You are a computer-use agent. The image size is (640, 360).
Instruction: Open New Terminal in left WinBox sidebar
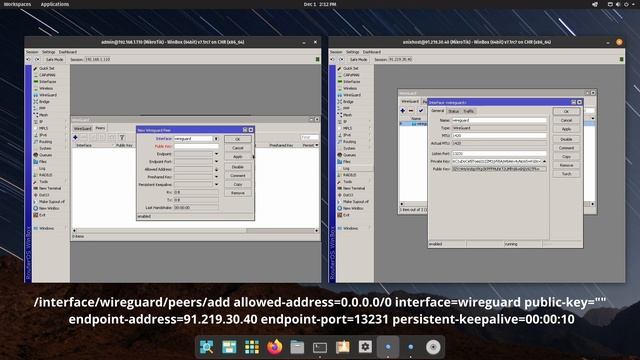tap(47, 189)
